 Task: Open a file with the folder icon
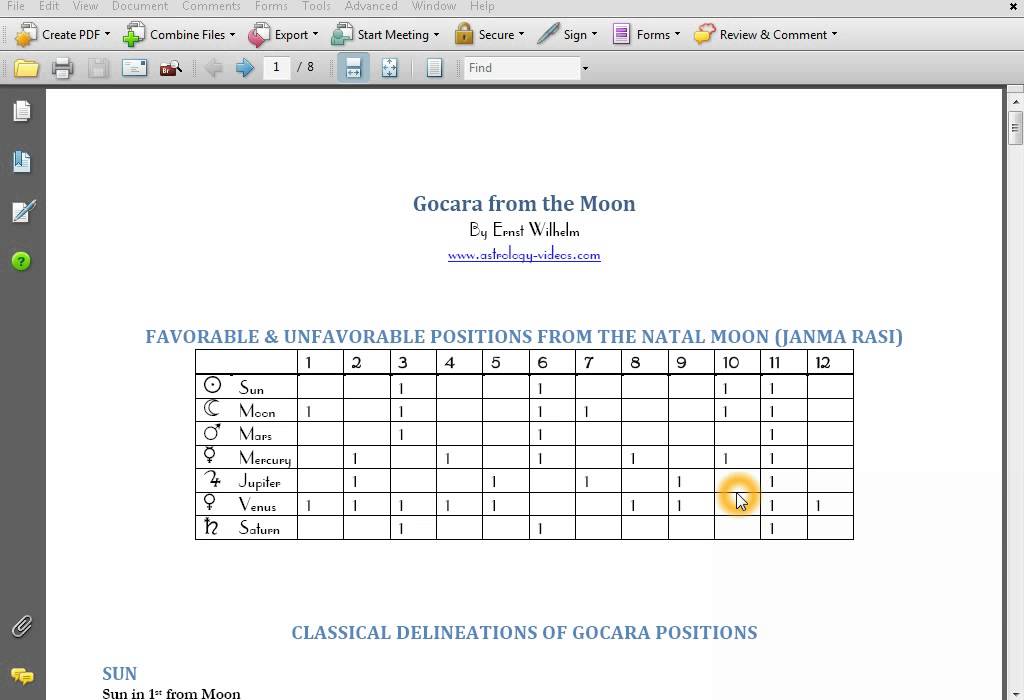26,68
